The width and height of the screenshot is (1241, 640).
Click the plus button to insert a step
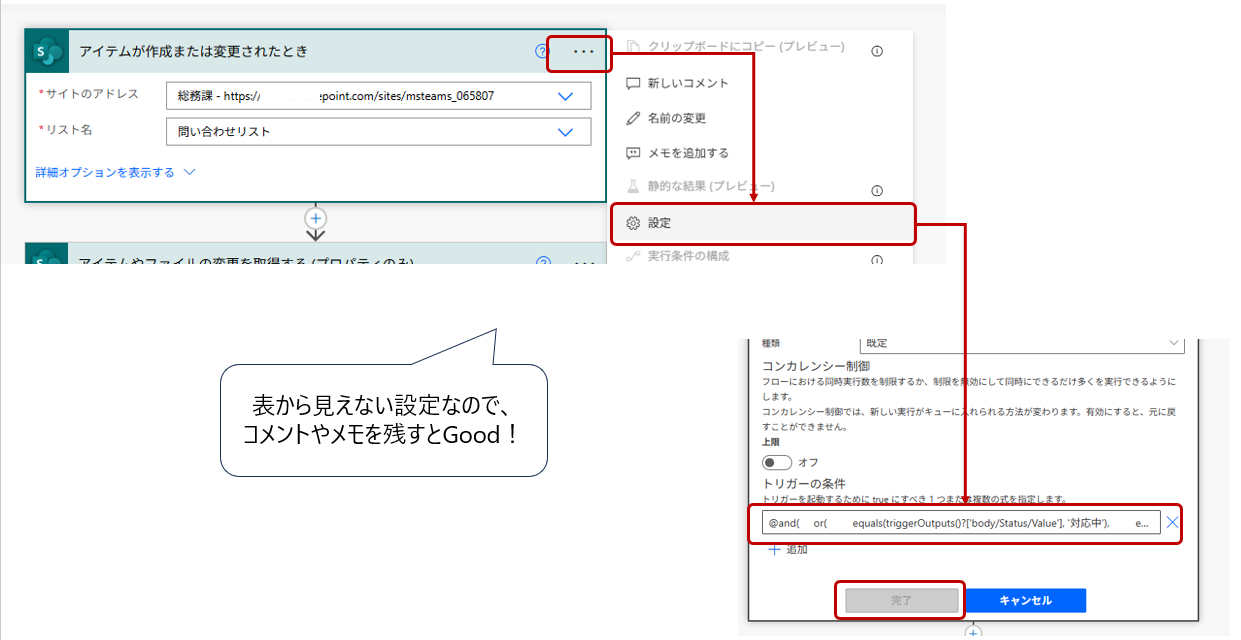tap(316, 218)
